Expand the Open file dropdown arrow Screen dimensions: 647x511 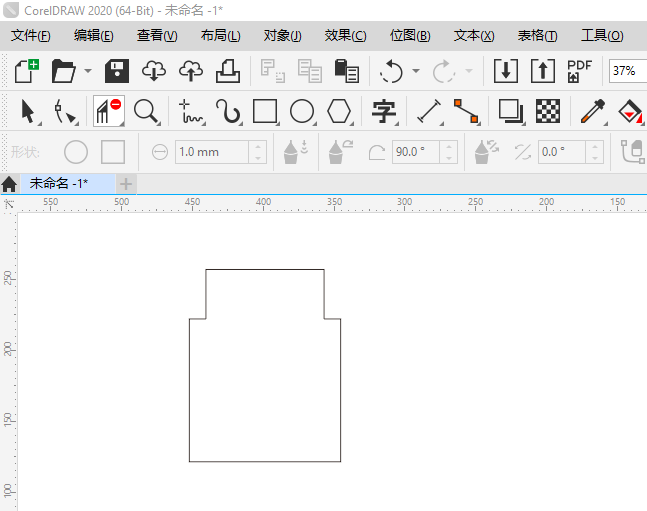(x=88, y=71)
